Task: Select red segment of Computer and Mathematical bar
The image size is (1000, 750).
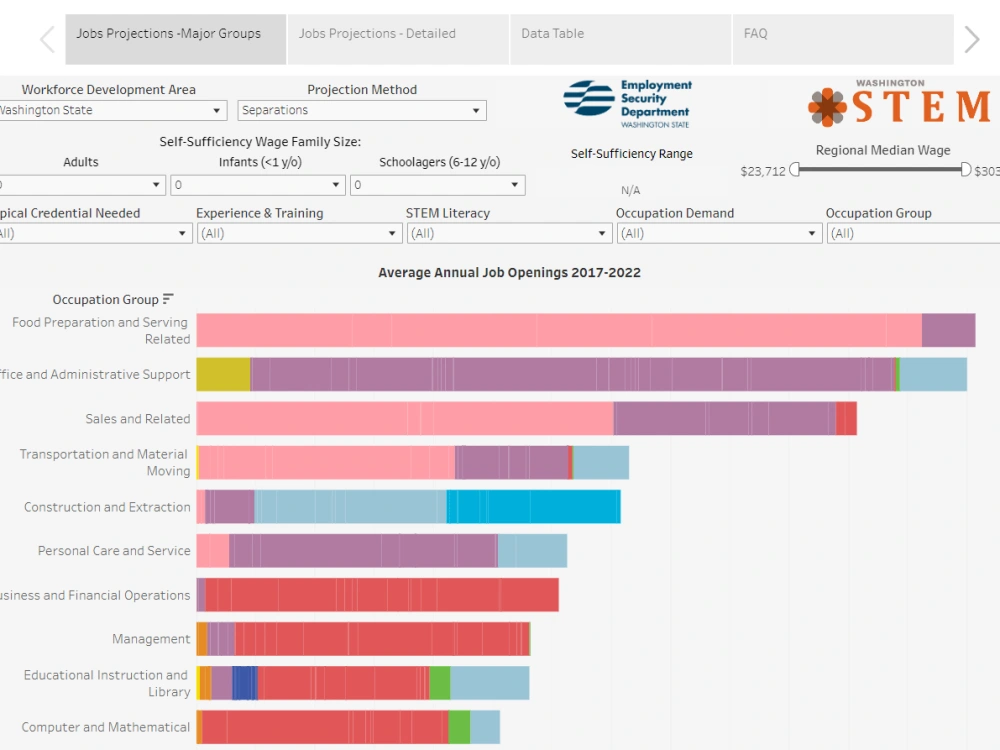Action: pos(325,727)
